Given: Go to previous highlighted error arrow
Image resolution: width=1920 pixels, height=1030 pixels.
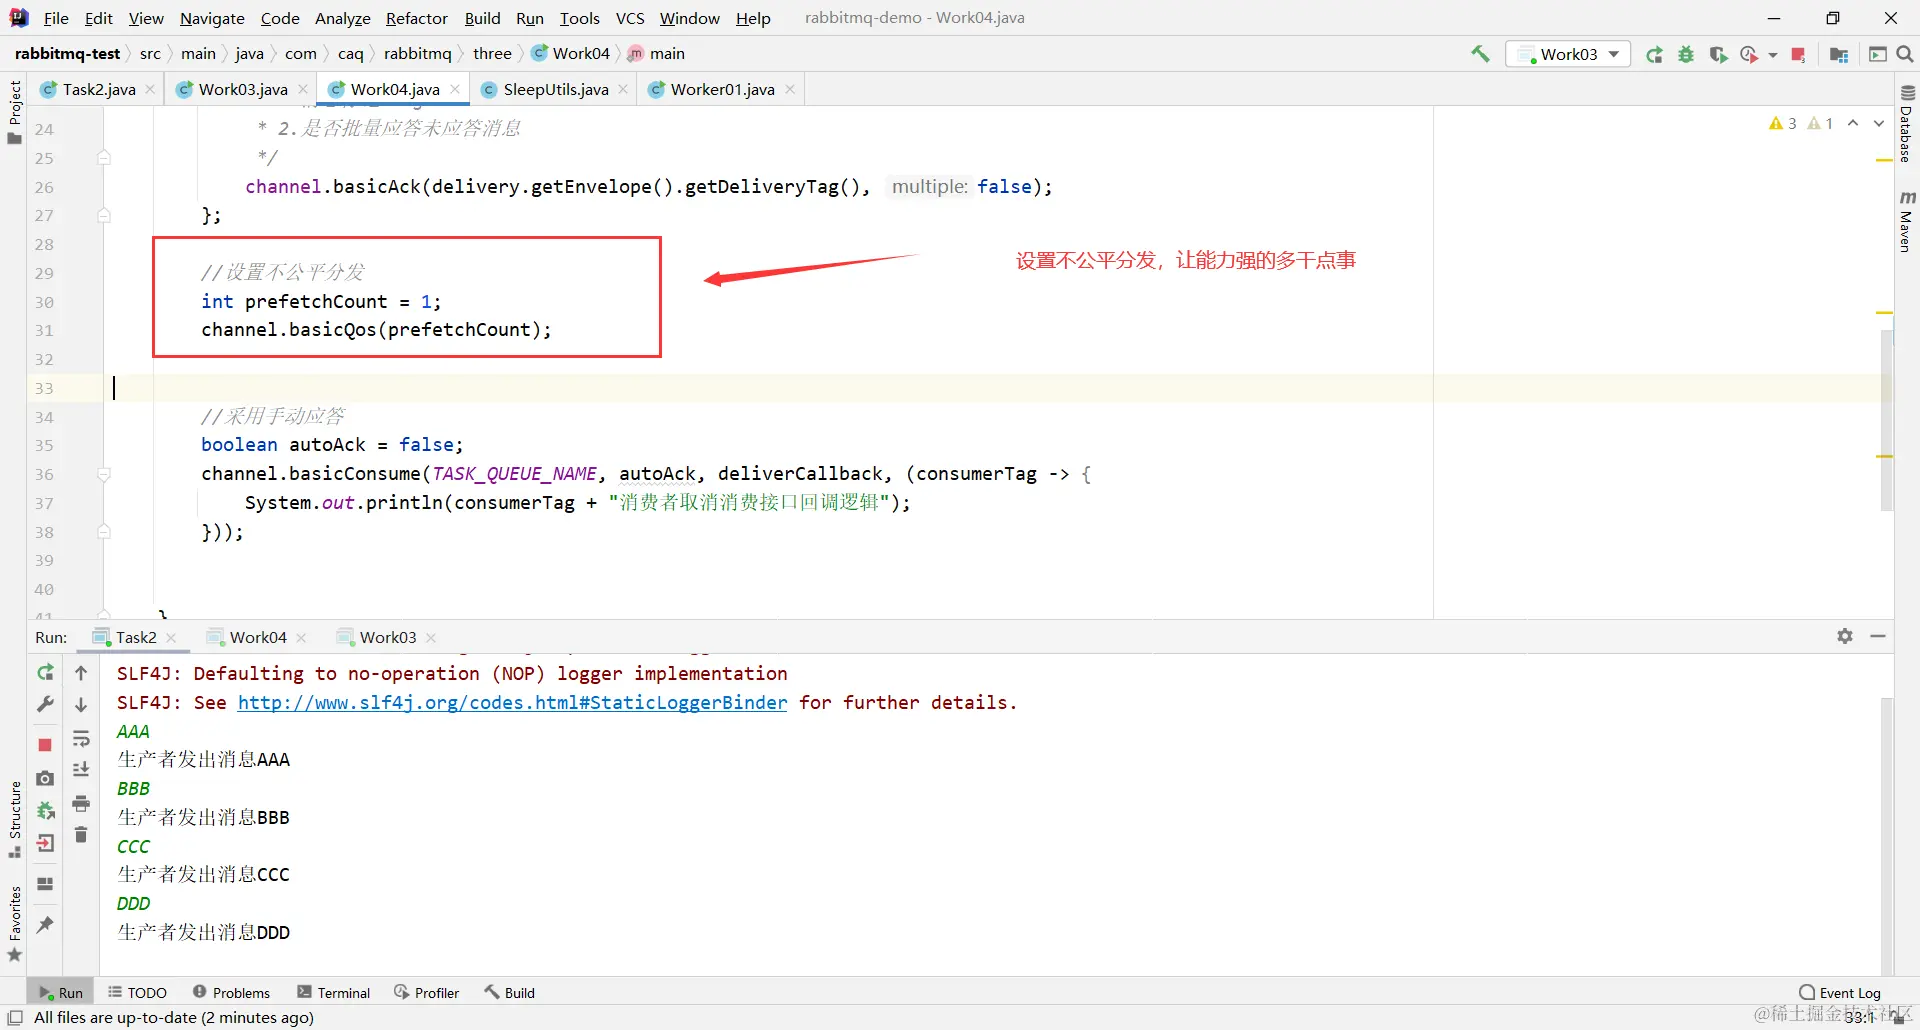Looking at the screenshot, I should [x=1853, y=123].
